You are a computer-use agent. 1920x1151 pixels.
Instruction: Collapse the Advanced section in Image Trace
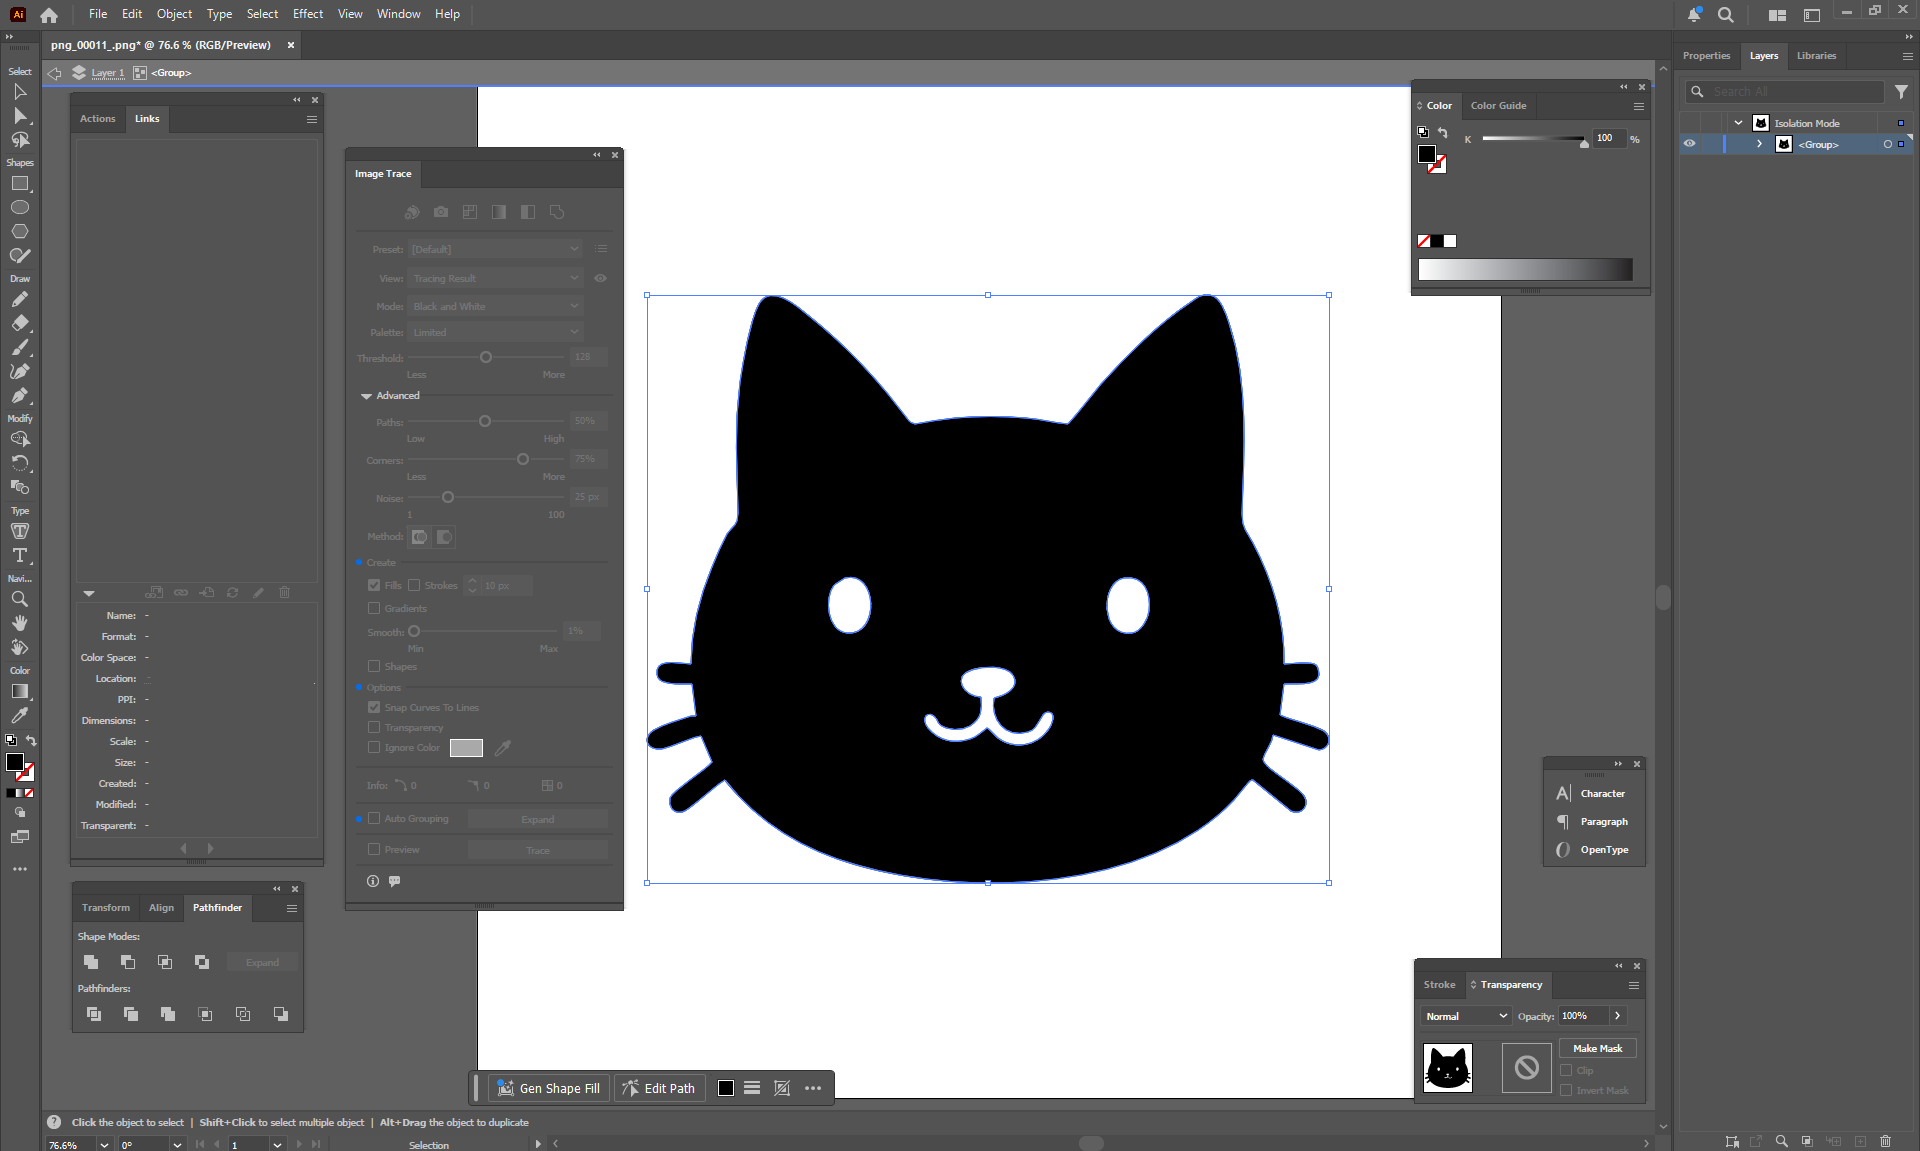366,396
